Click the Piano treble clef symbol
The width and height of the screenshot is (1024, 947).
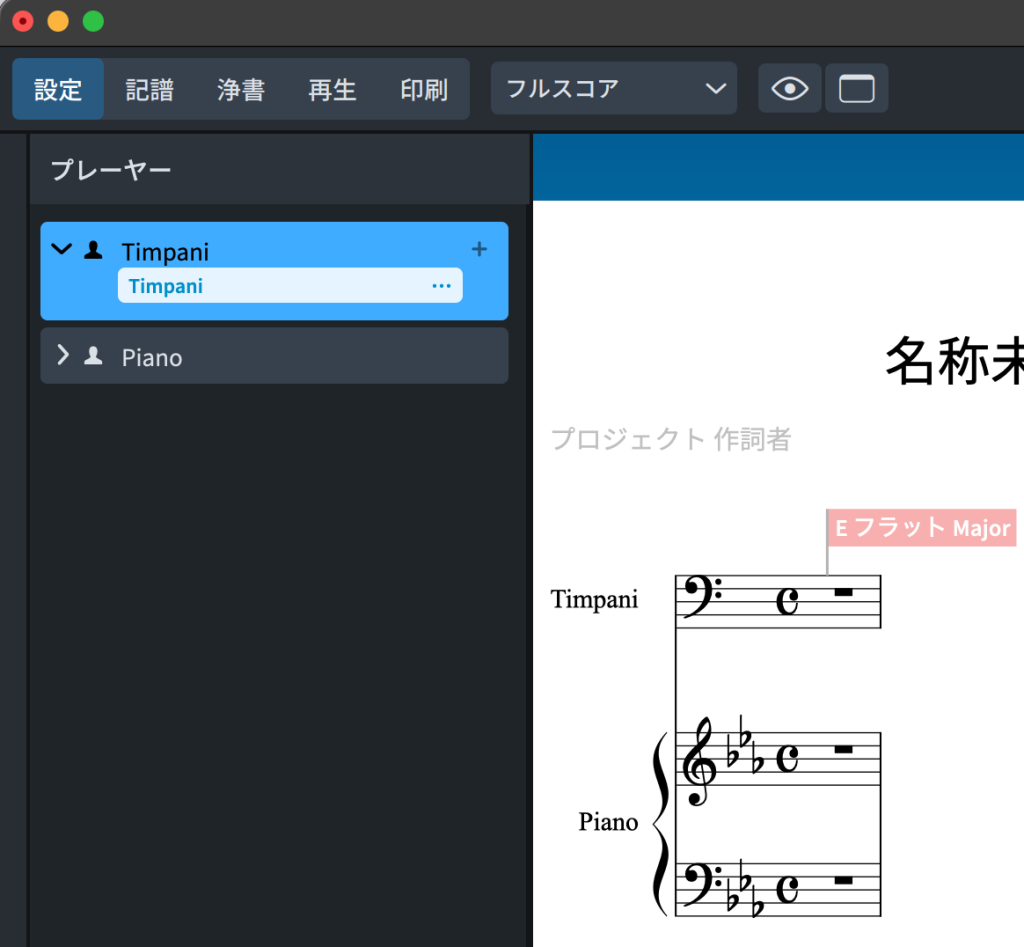(x=700, y=762)
